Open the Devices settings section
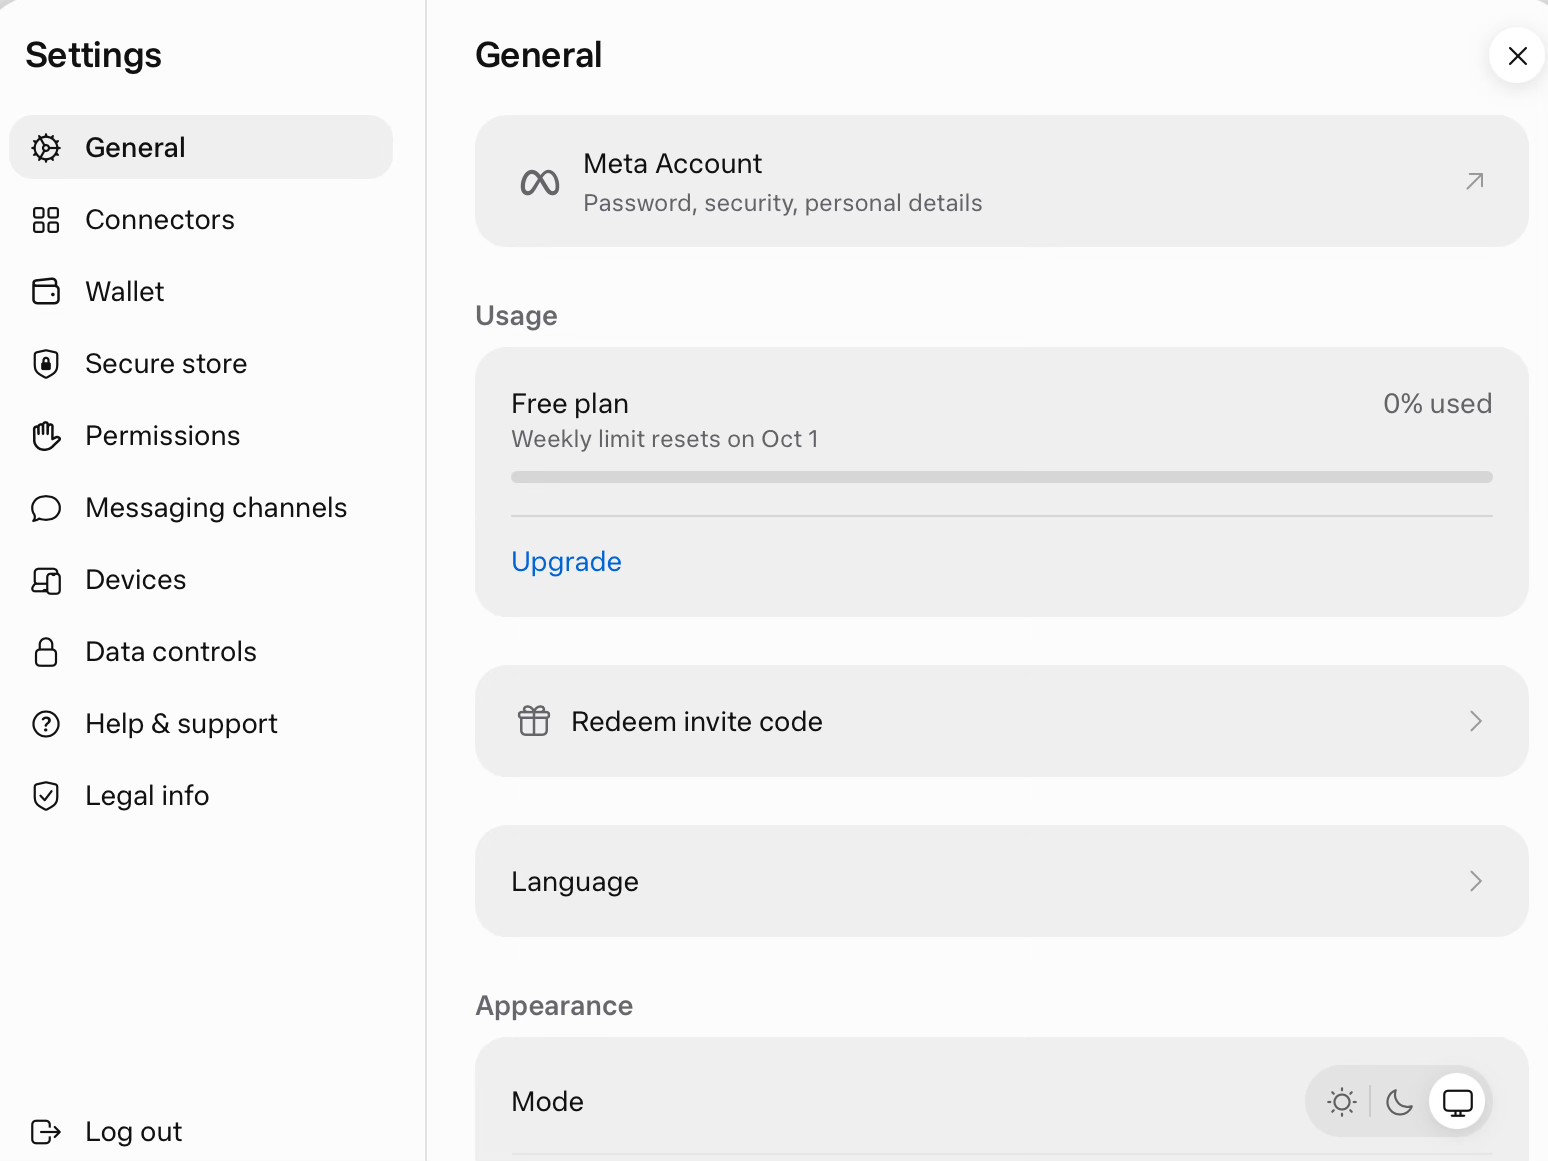 (201, 580)
